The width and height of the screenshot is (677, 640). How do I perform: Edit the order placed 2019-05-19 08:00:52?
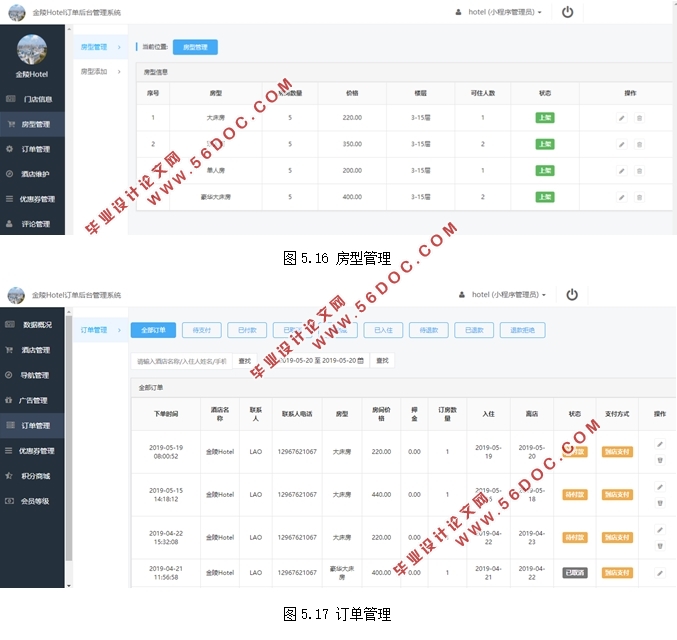[659, 444]
